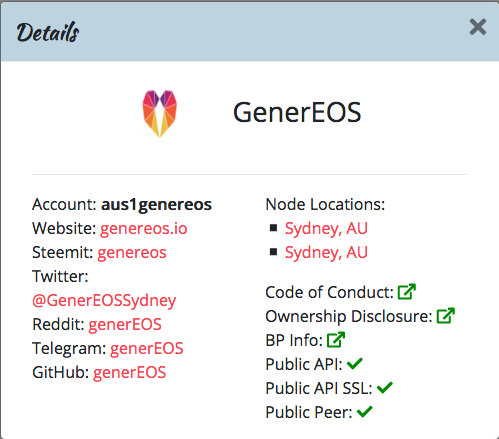The height and width of the screenshot is (439, 499).
Task: Click the GenerEOS title text
Action: coord(297,113)
